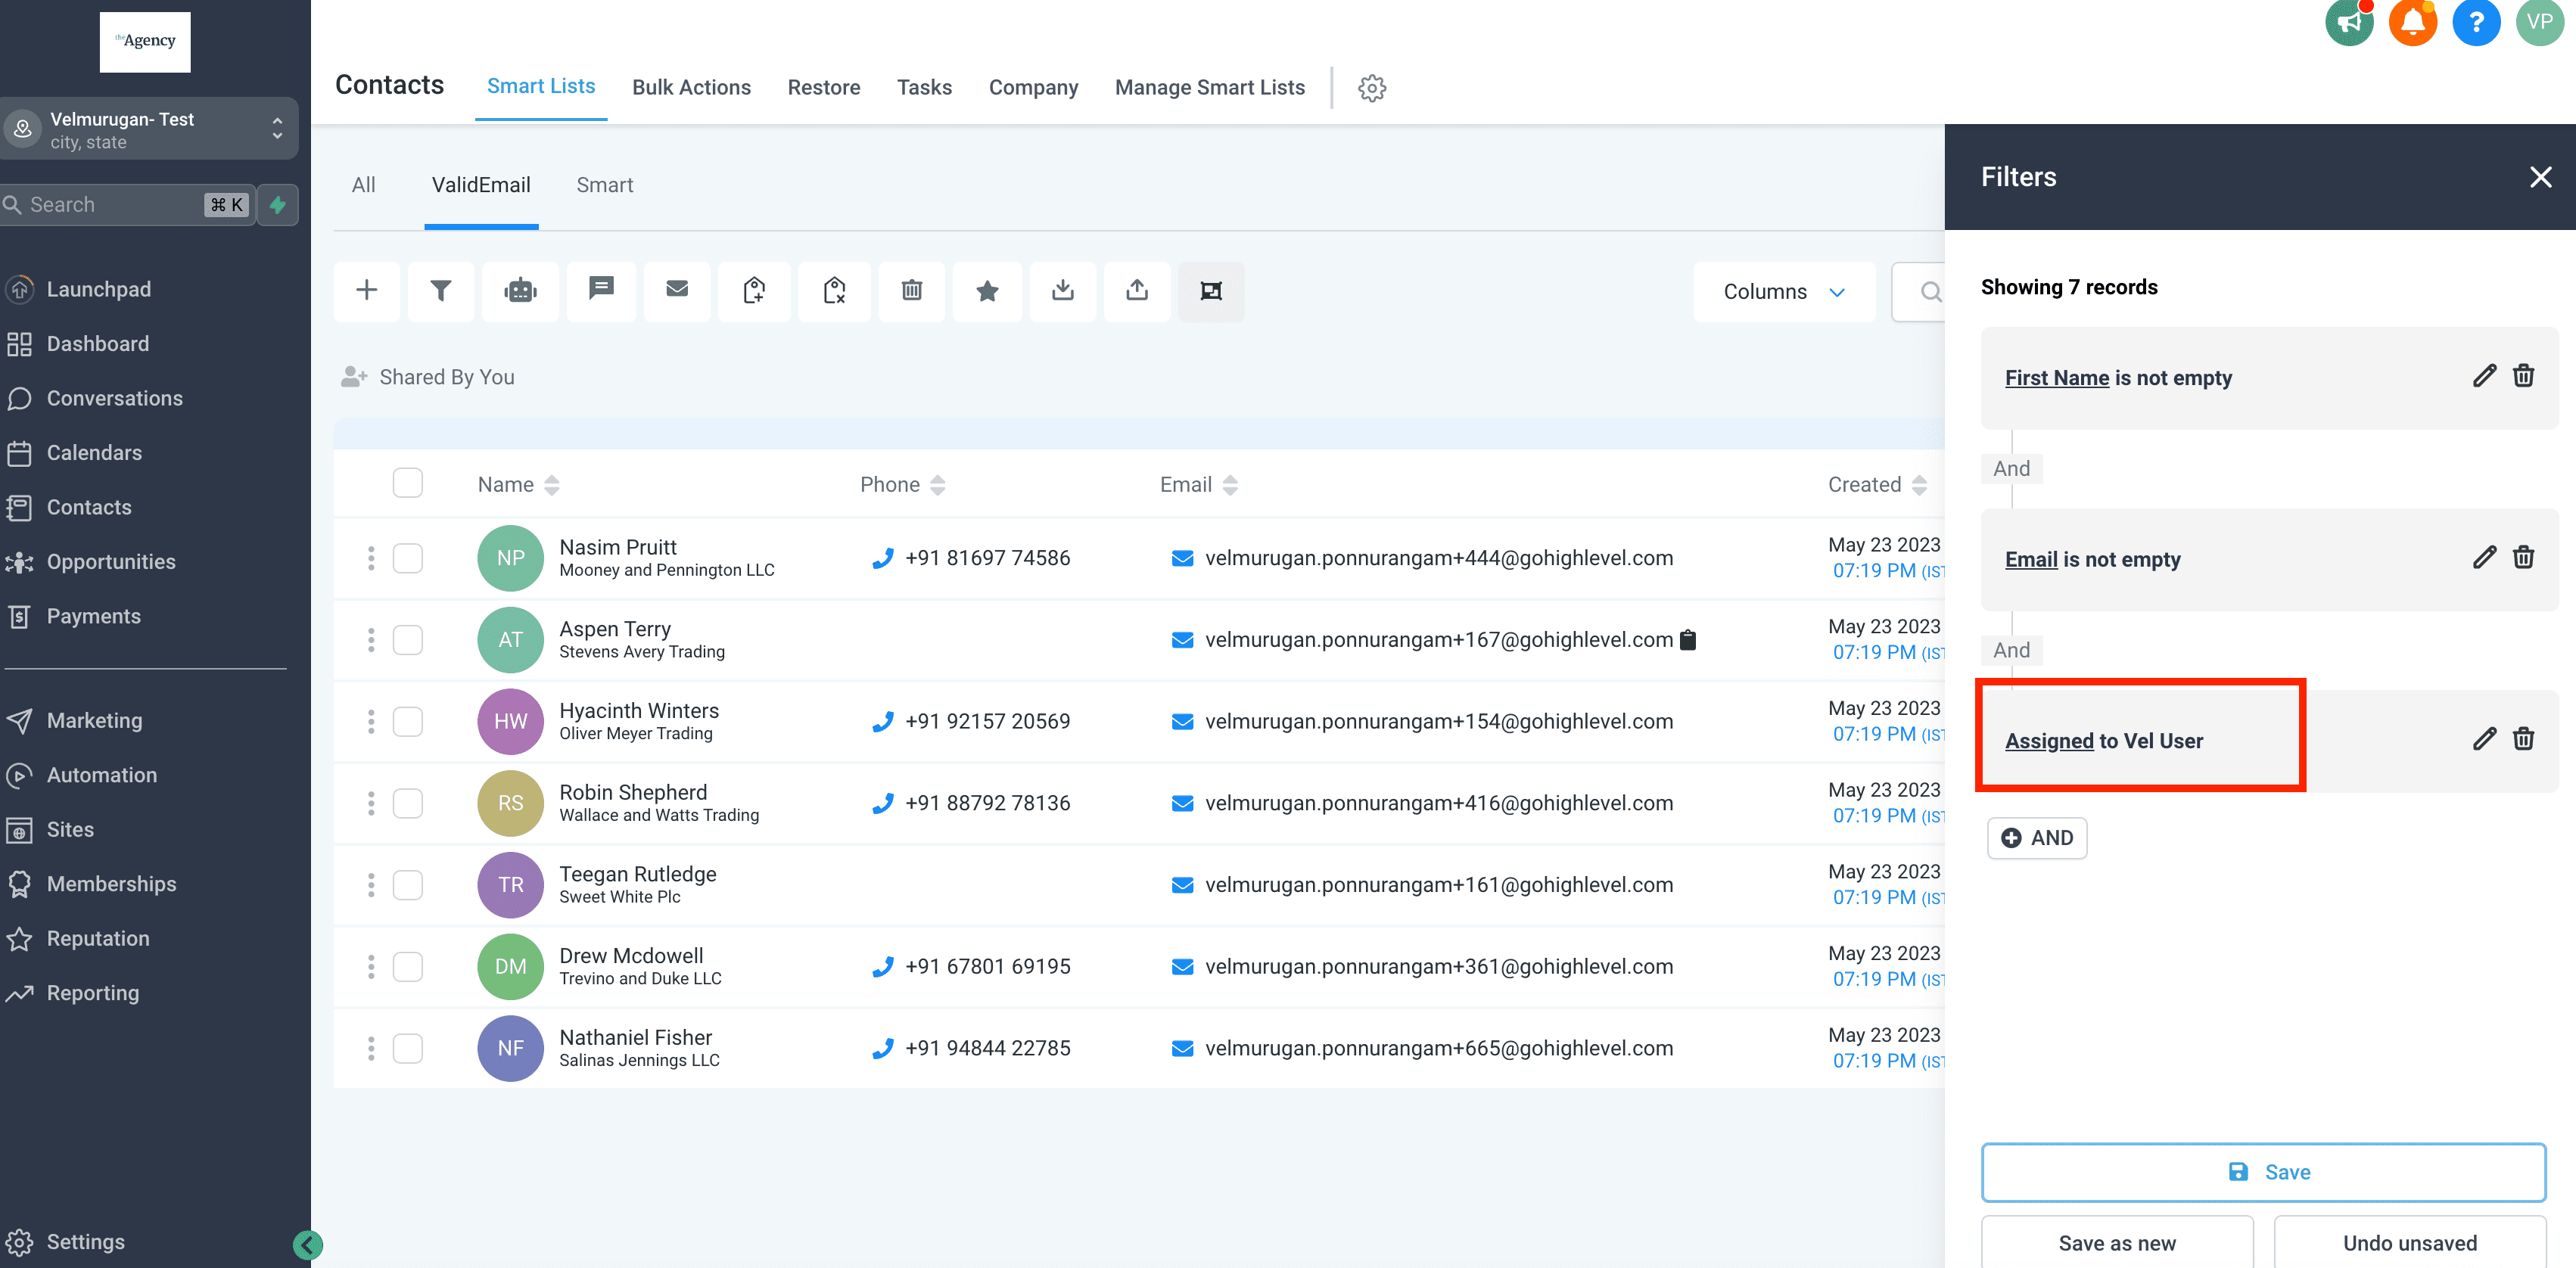Open Manage Smart Lists tab

tap(1209, 88)
